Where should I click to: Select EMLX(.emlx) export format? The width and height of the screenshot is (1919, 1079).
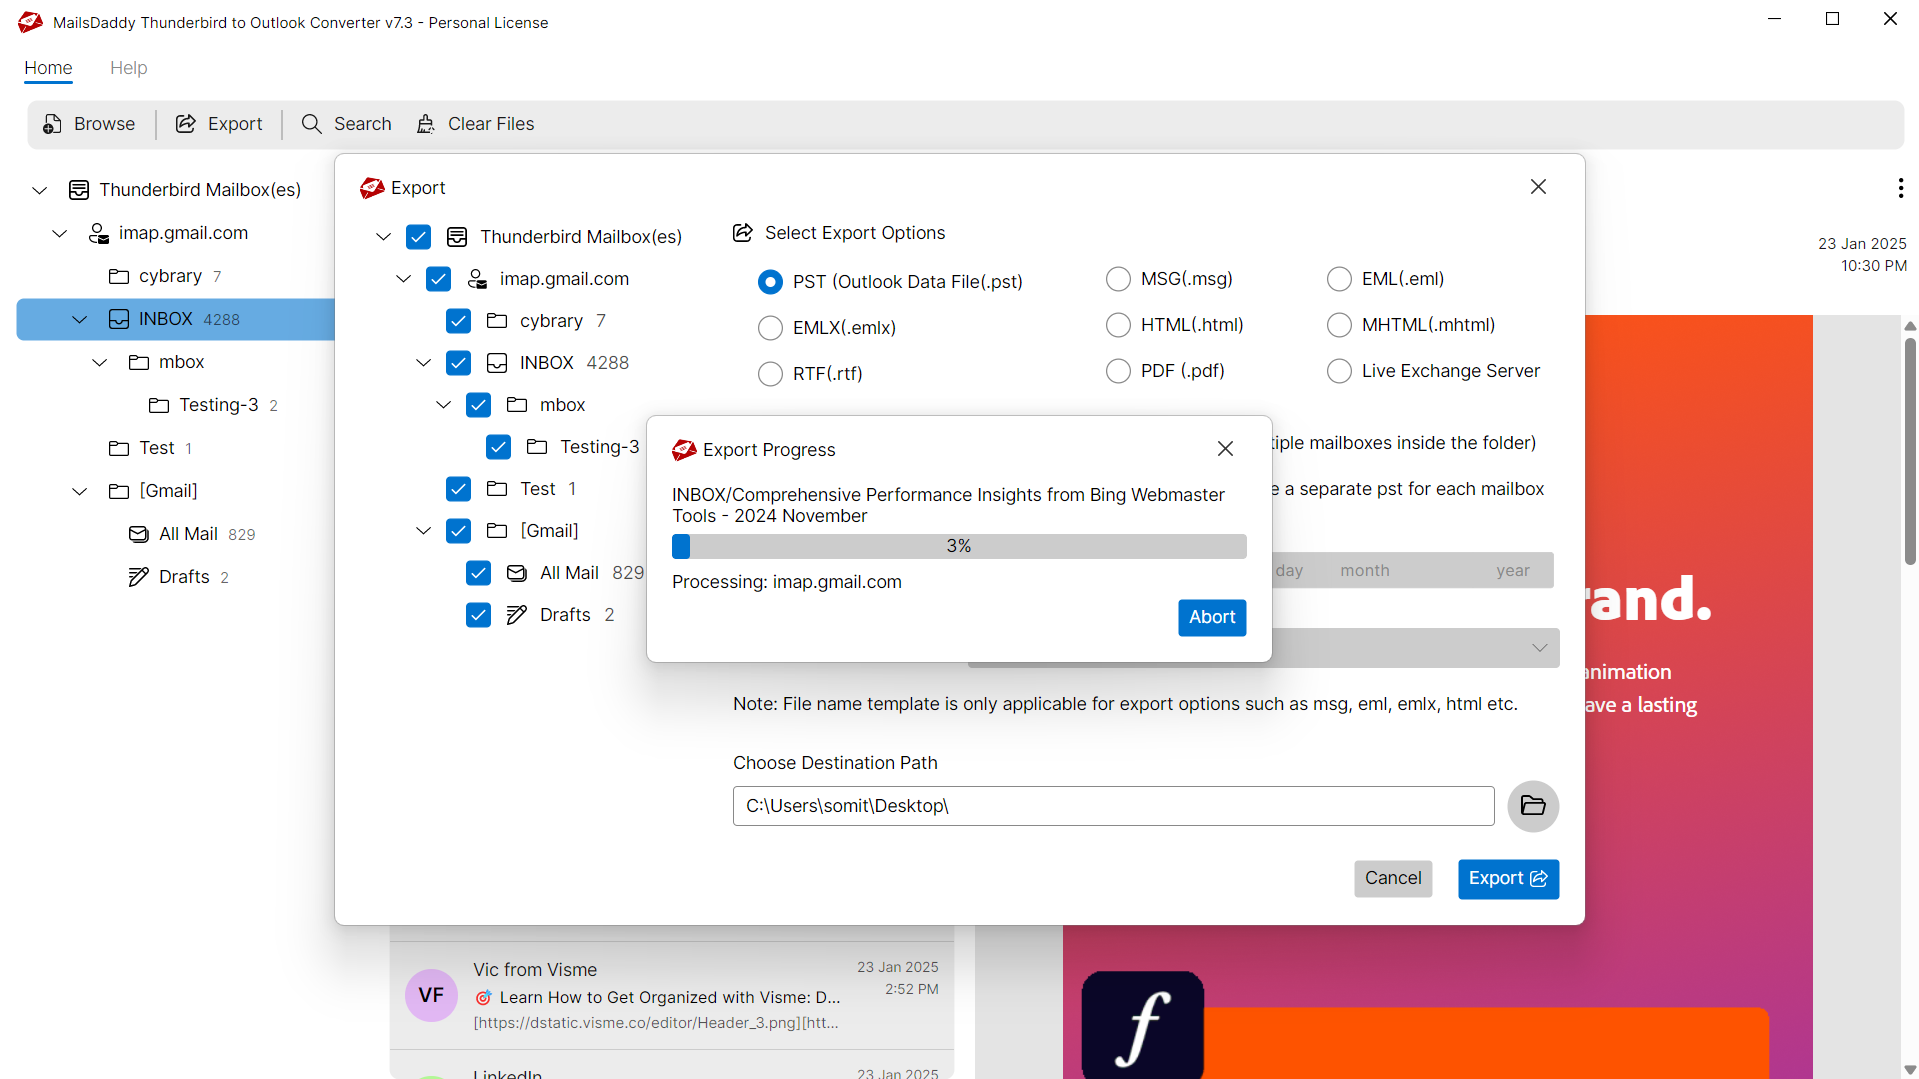point(770,328)
